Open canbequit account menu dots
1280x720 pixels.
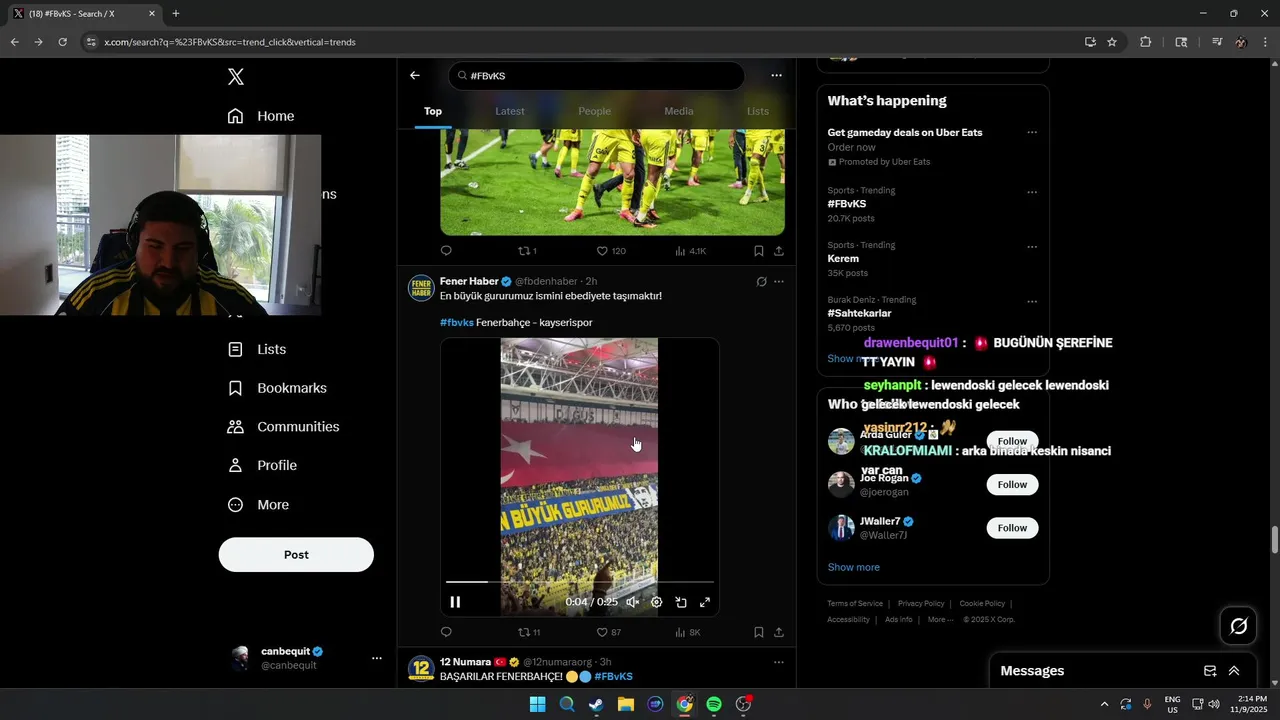377,658
